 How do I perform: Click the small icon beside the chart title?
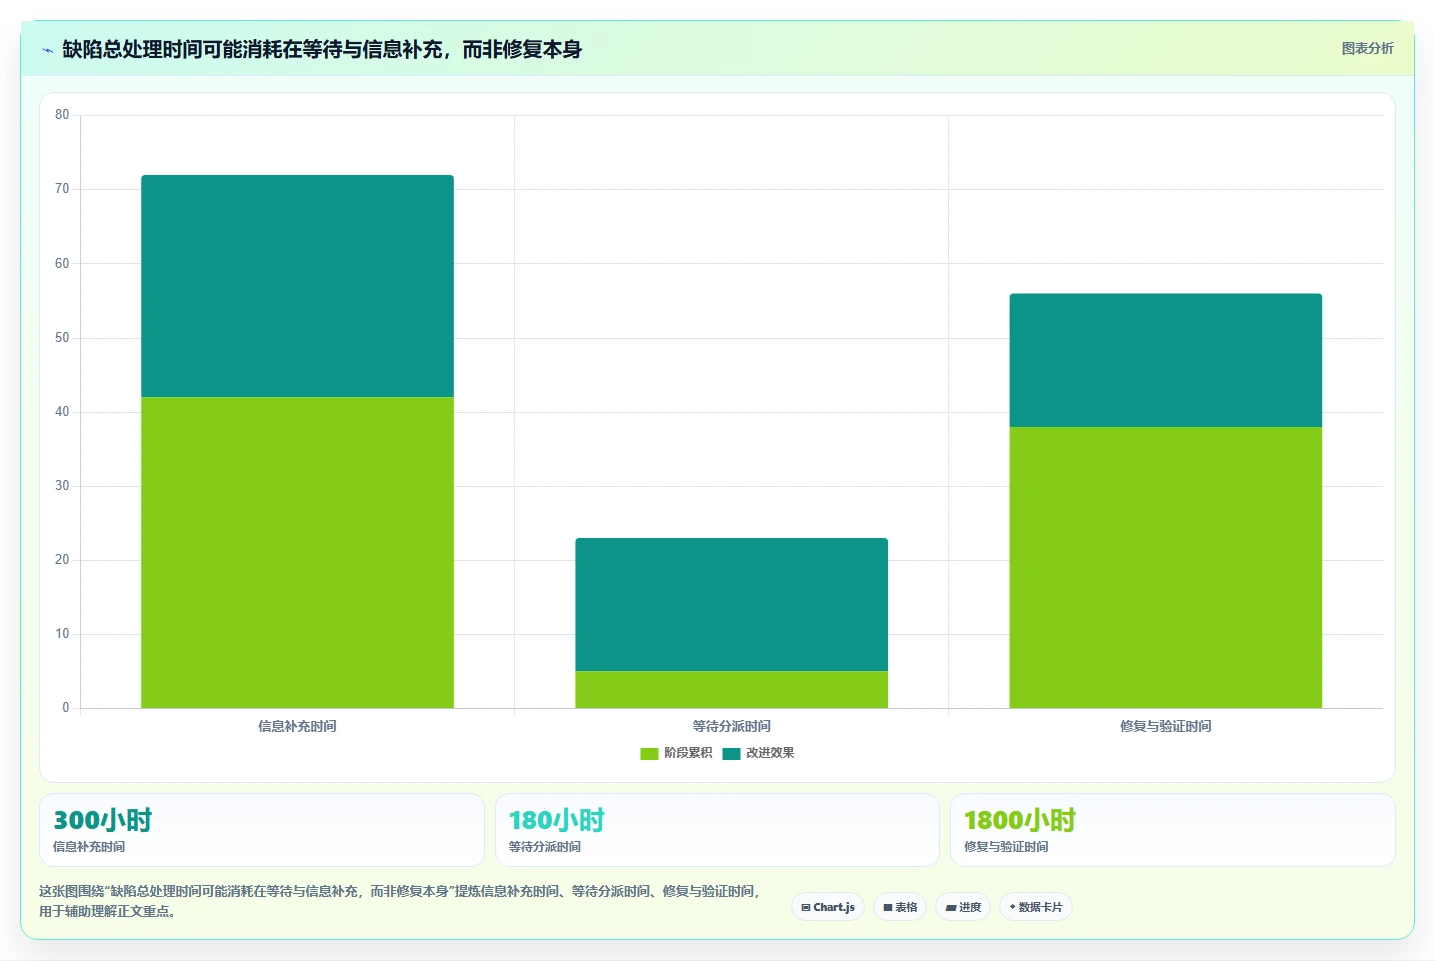coord(47,50)
